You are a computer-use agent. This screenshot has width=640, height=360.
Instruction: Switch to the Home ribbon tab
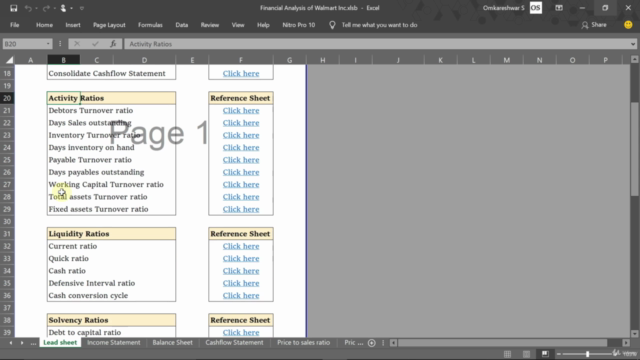pyautogui.click(x=44, y=25)
